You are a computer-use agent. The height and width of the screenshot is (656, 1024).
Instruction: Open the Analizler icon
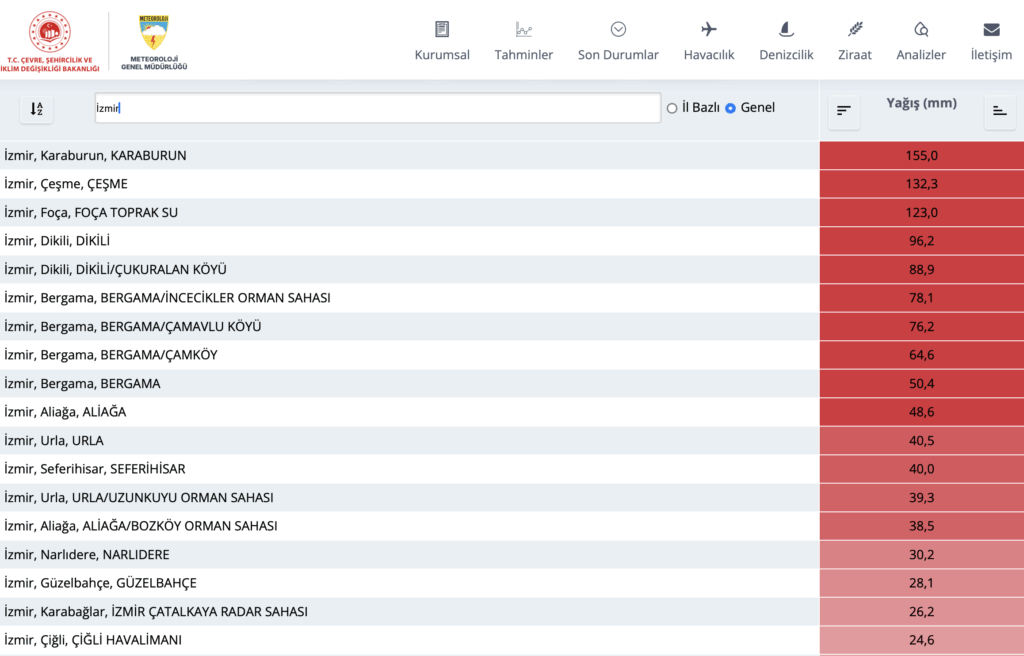click(x=921, y=29)
